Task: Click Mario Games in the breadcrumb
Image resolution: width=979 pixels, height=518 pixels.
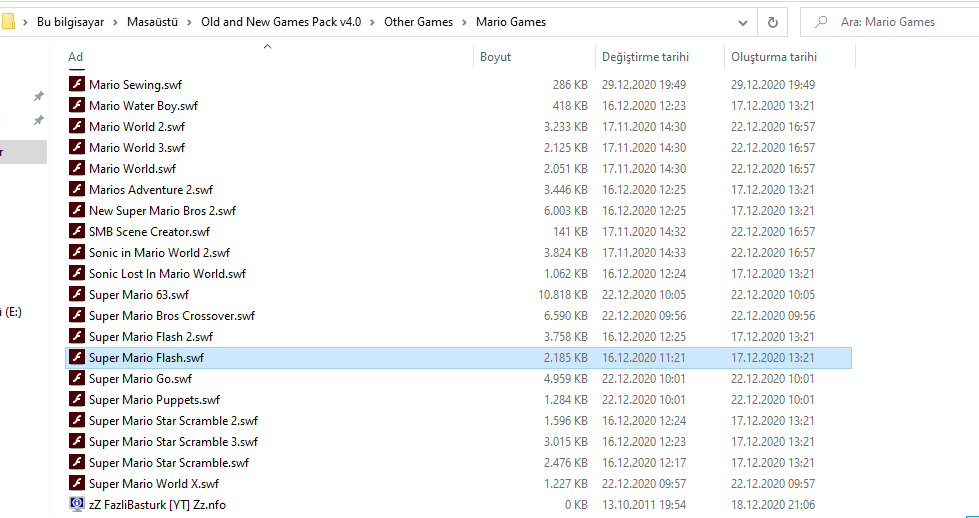Action: pyautogui.click(x=511, y=22)
